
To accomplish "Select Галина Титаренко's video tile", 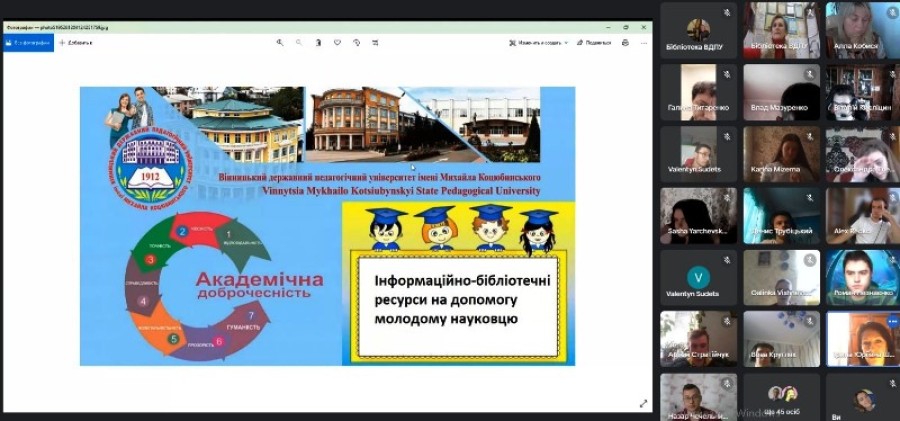I will coord(699,92).
